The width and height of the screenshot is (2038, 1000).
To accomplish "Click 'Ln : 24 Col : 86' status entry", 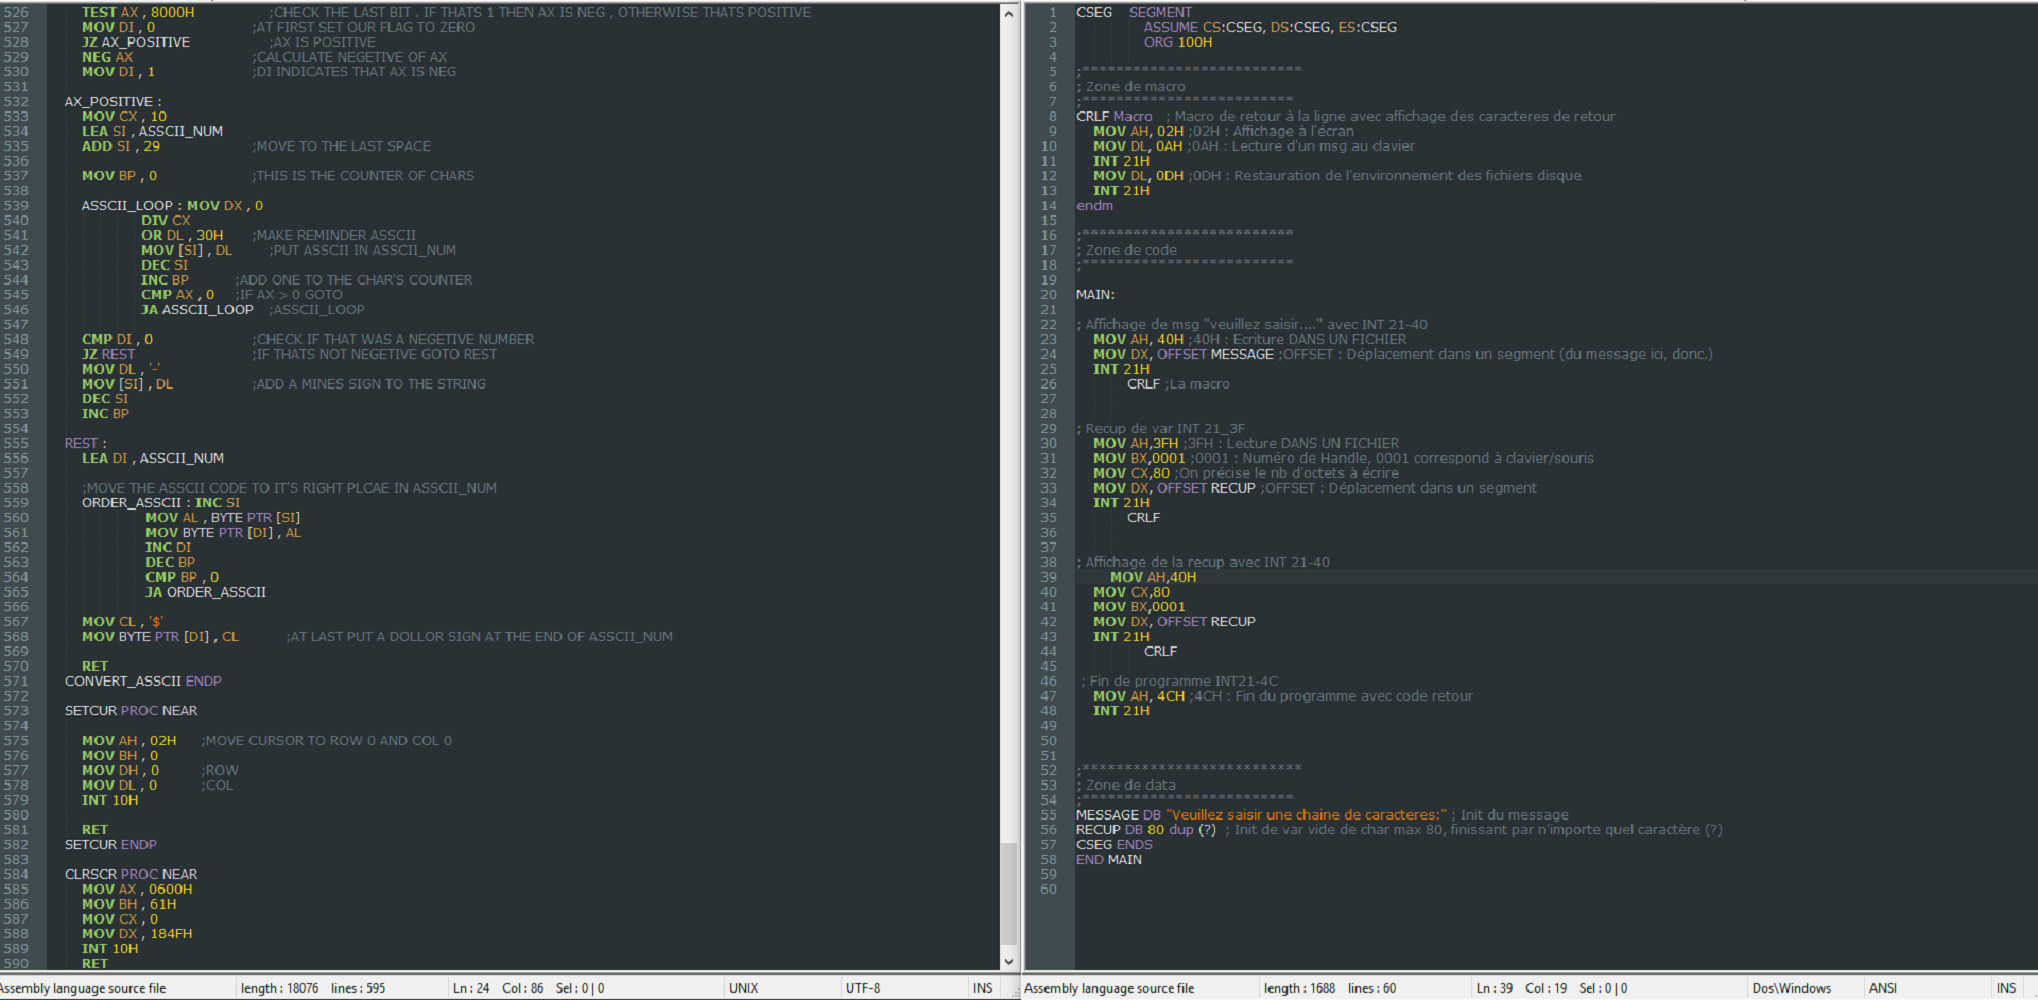I will (497, 988).
